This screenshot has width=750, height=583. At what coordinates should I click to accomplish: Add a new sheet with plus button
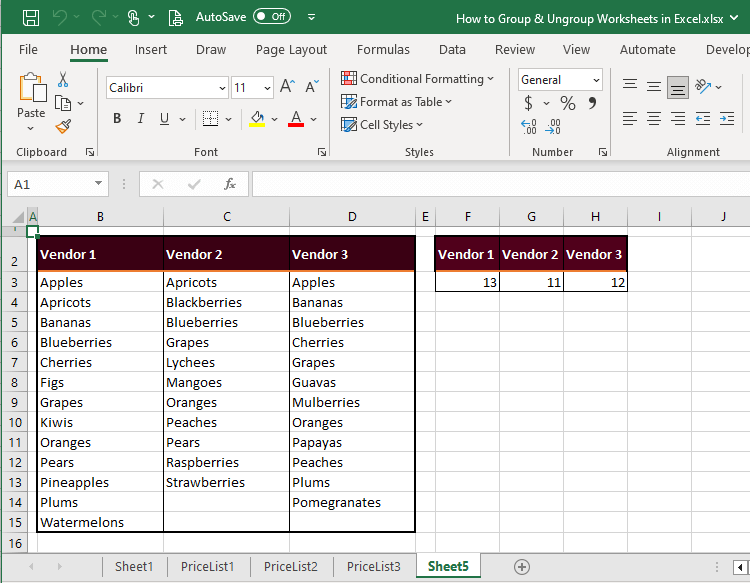pos(521,566)
